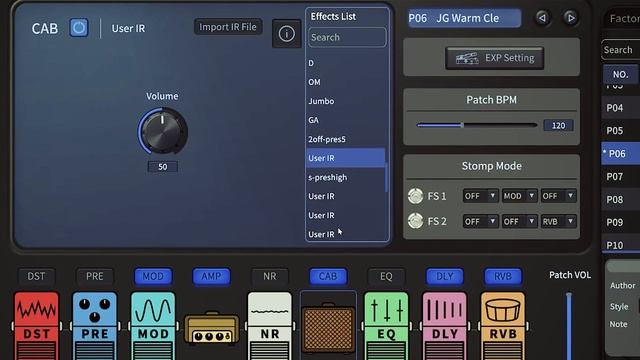
Task: Click the Effects List scrollbar
Action: [x=387, y=176]
